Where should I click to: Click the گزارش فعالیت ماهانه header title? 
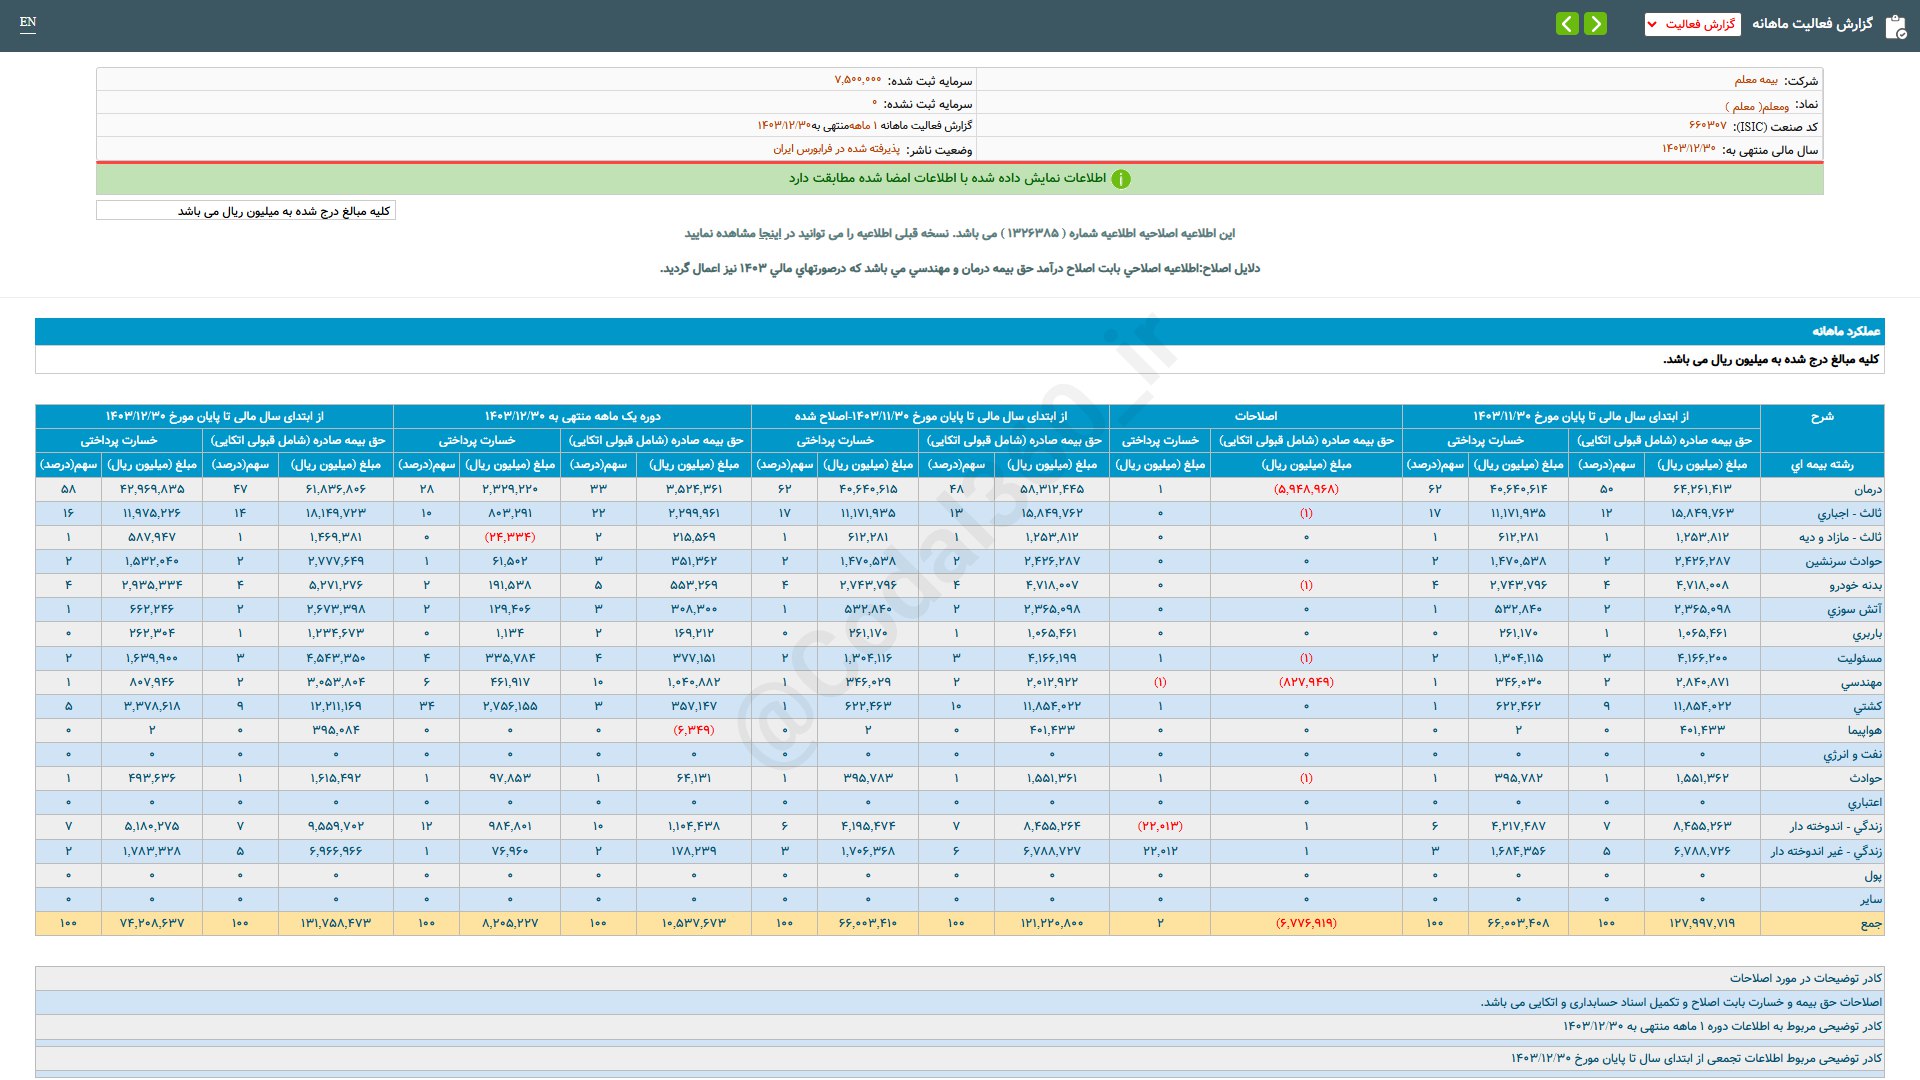[x=1812, y=24]
